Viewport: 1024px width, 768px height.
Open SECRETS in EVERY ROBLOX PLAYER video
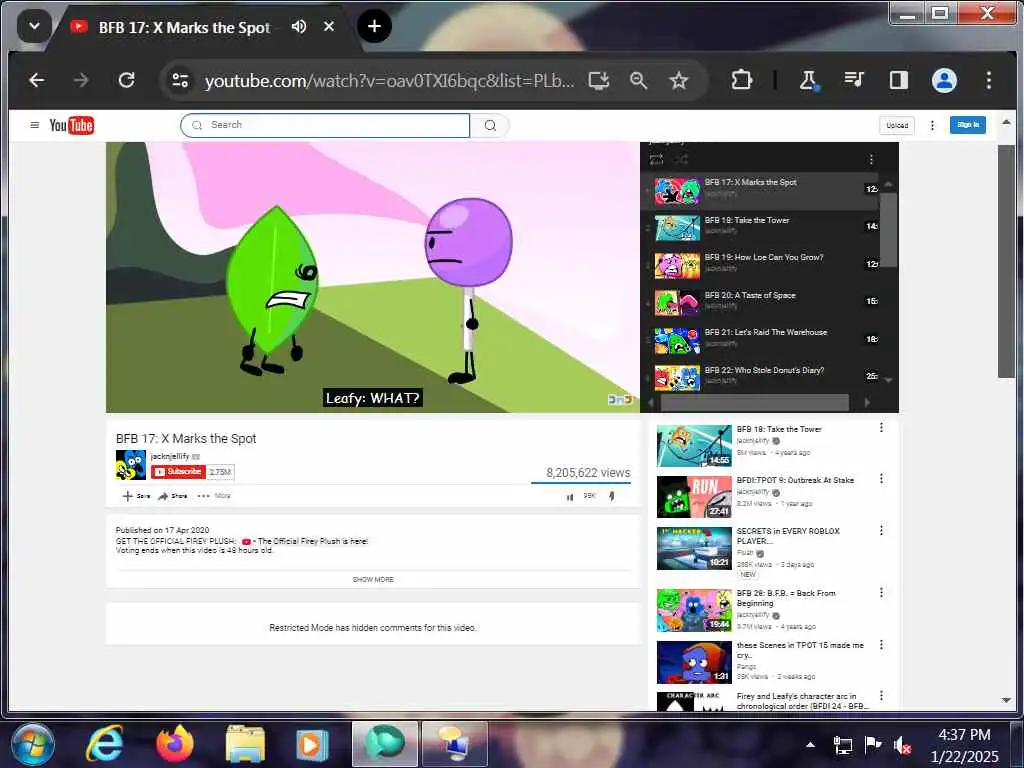click(x=788, y=536)
